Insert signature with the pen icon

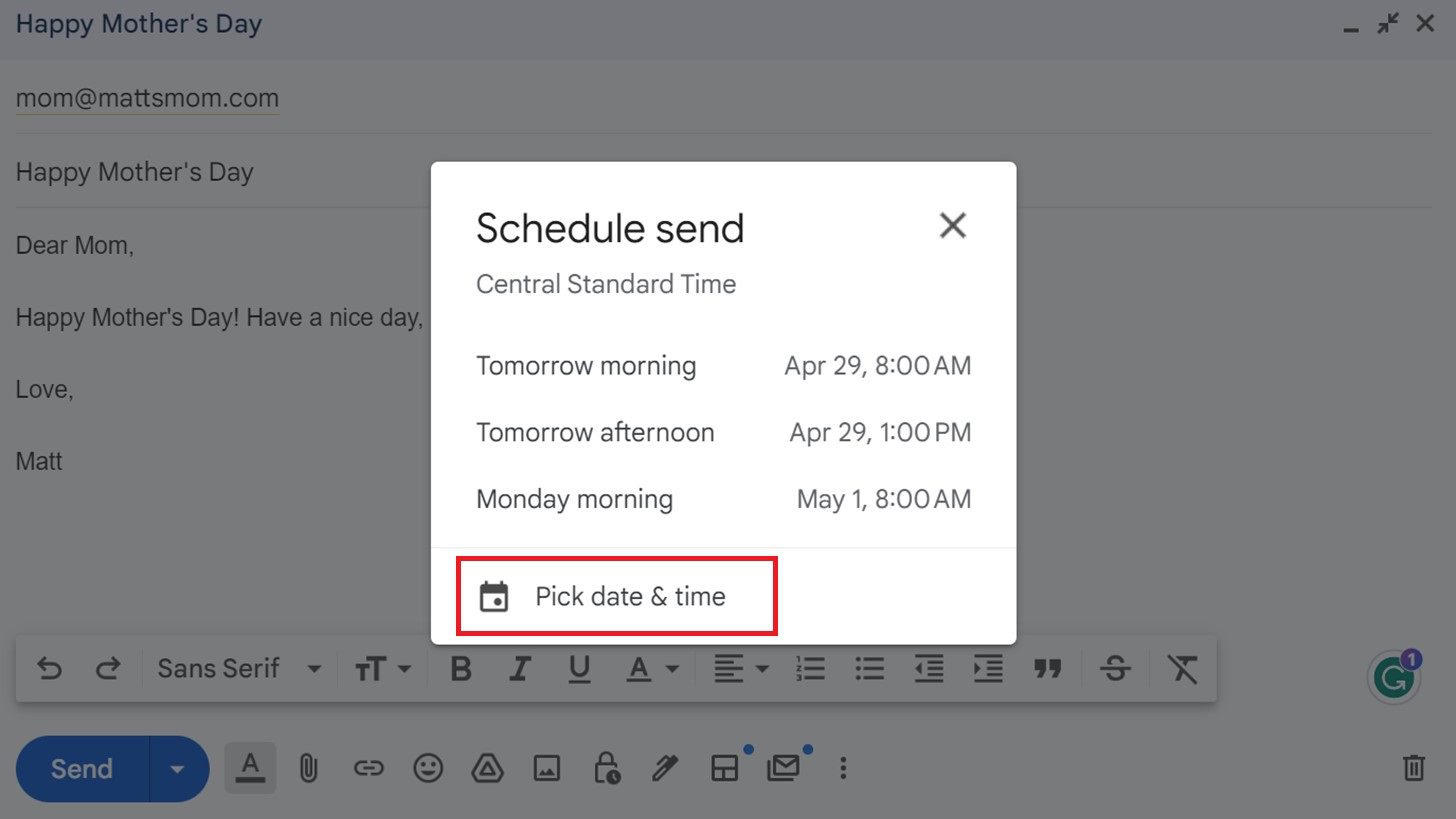click(x=665, y=769)
